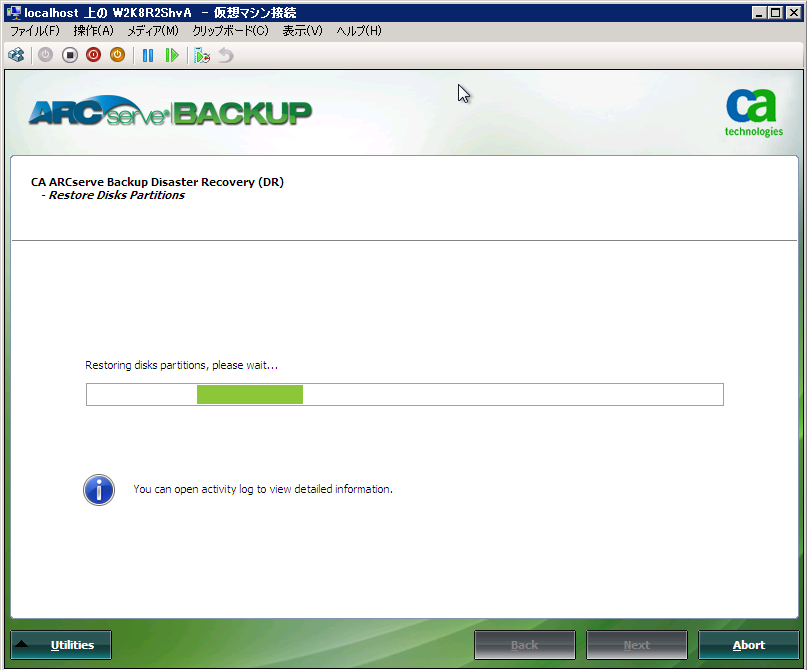The image size is (807, 670).
Task: Click the Next button
Action: (637, 645)
